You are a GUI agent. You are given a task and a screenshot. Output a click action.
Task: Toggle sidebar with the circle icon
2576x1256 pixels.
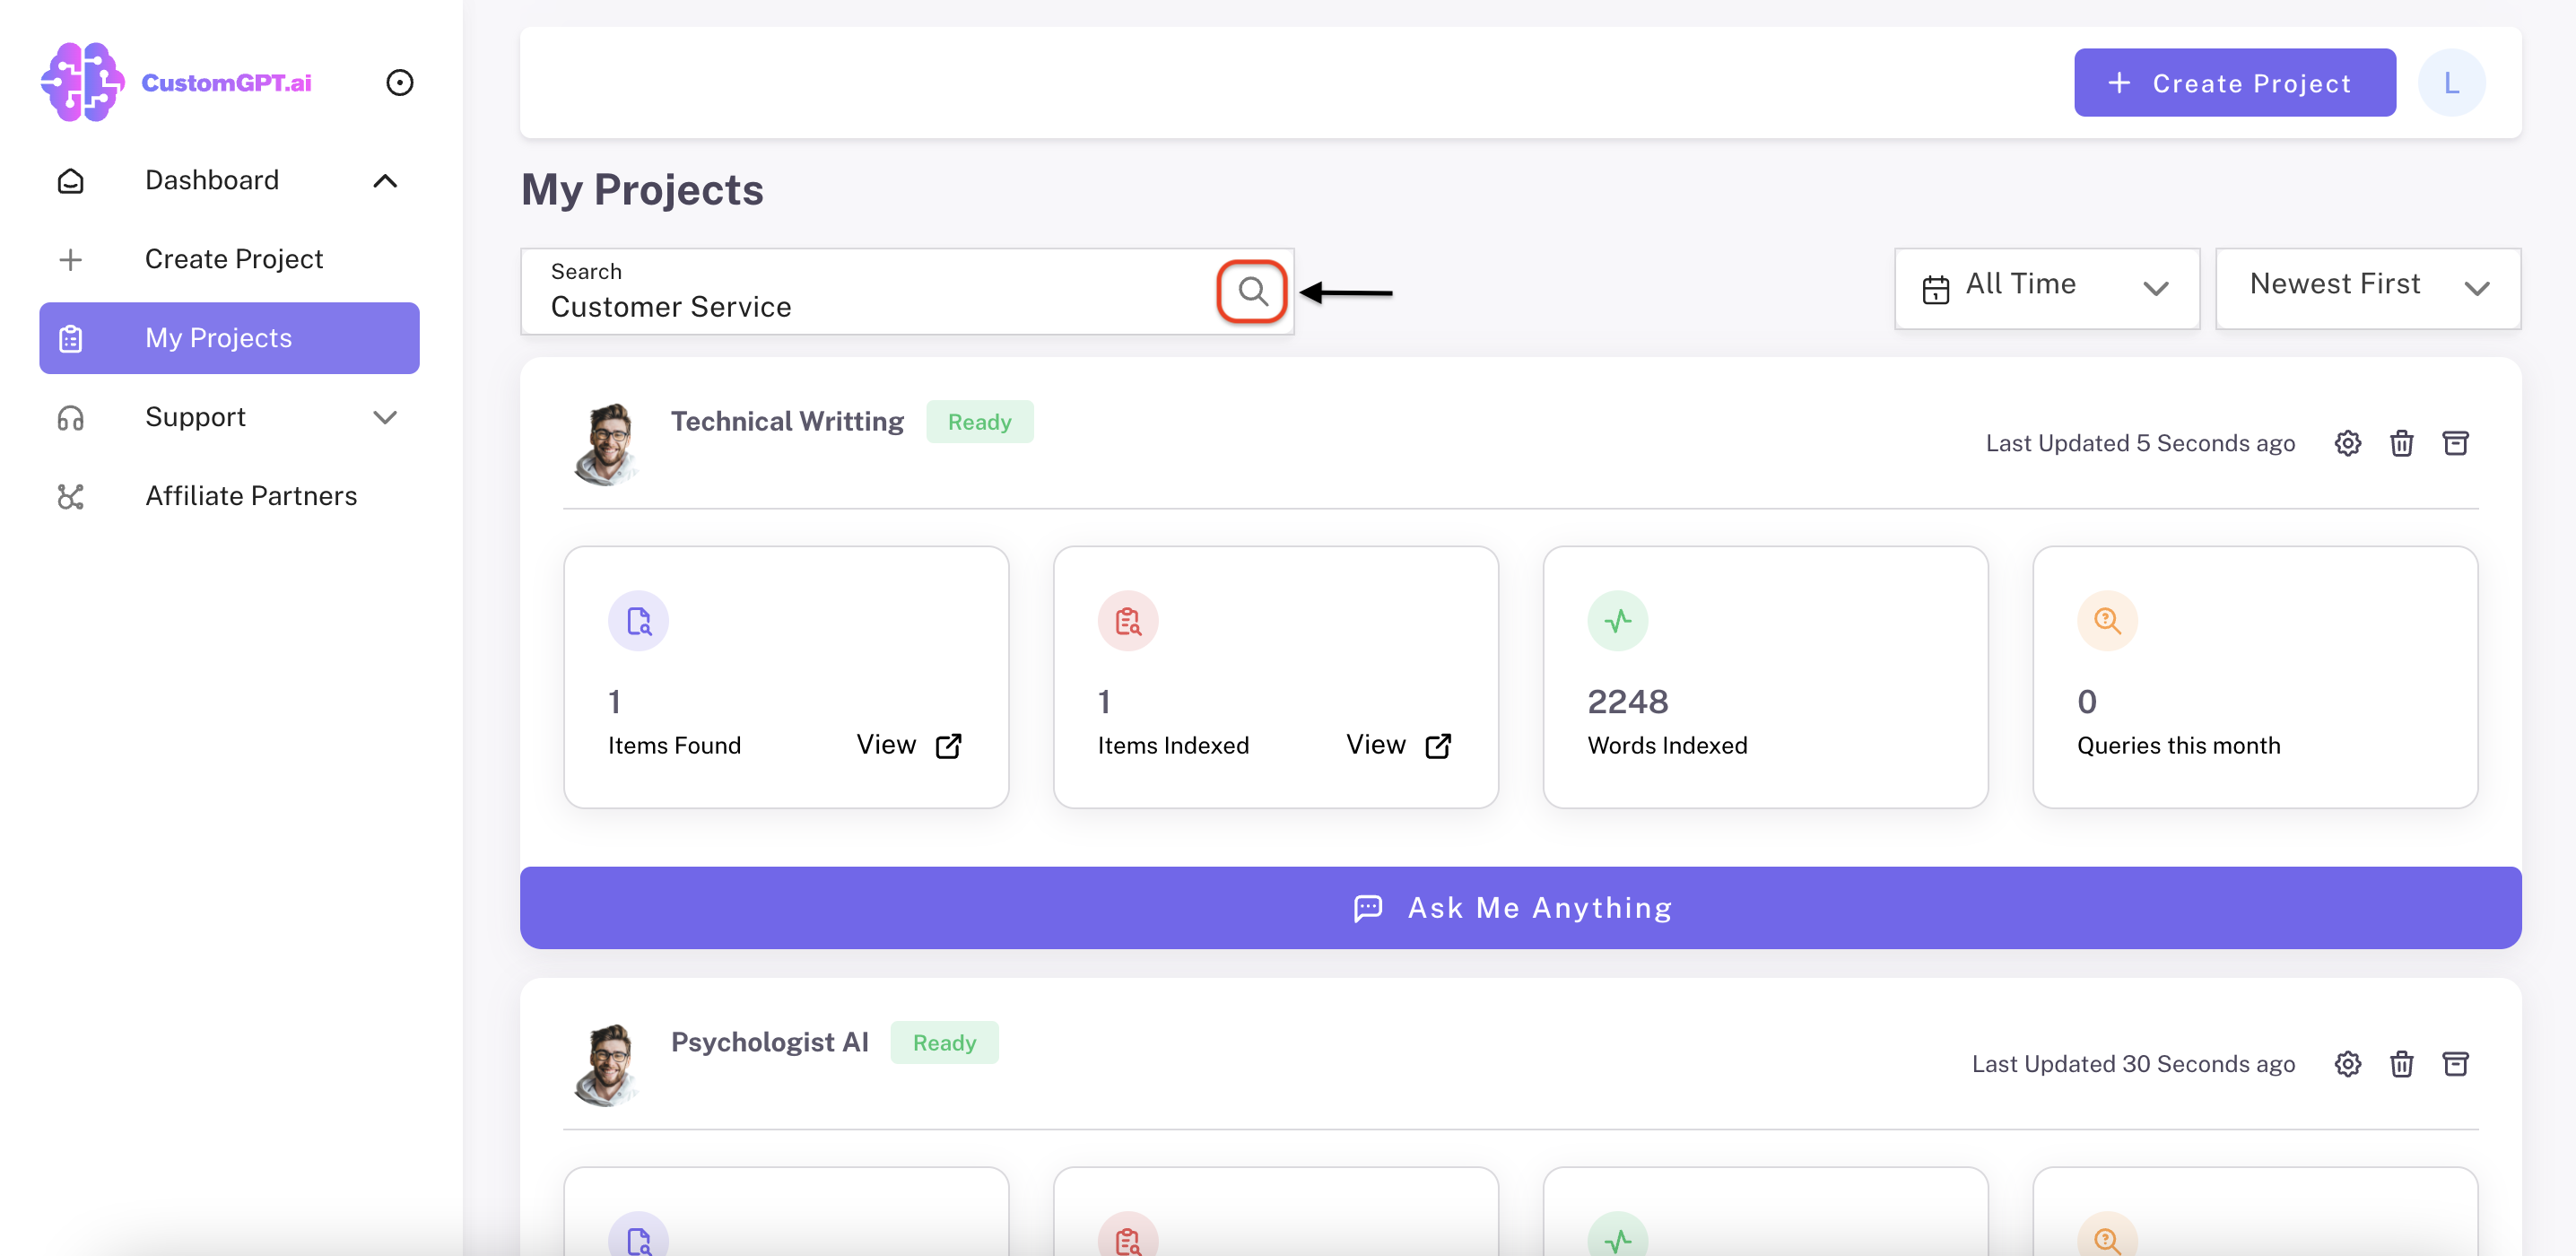point(399,82)
